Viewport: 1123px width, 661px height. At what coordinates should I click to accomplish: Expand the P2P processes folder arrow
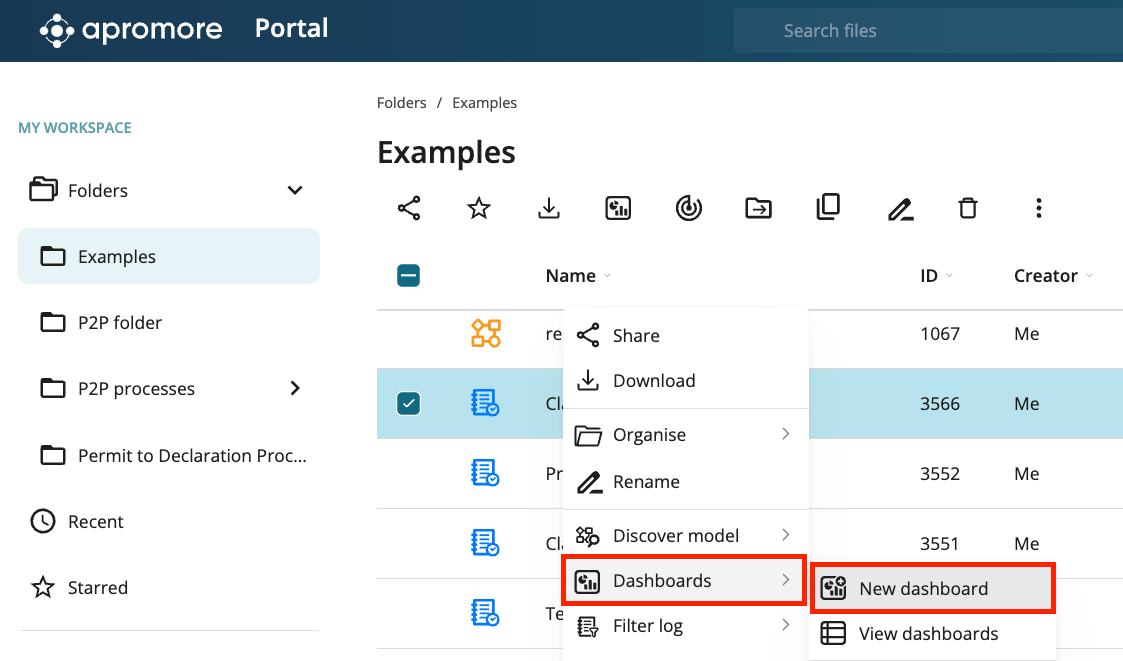(295, 388)
